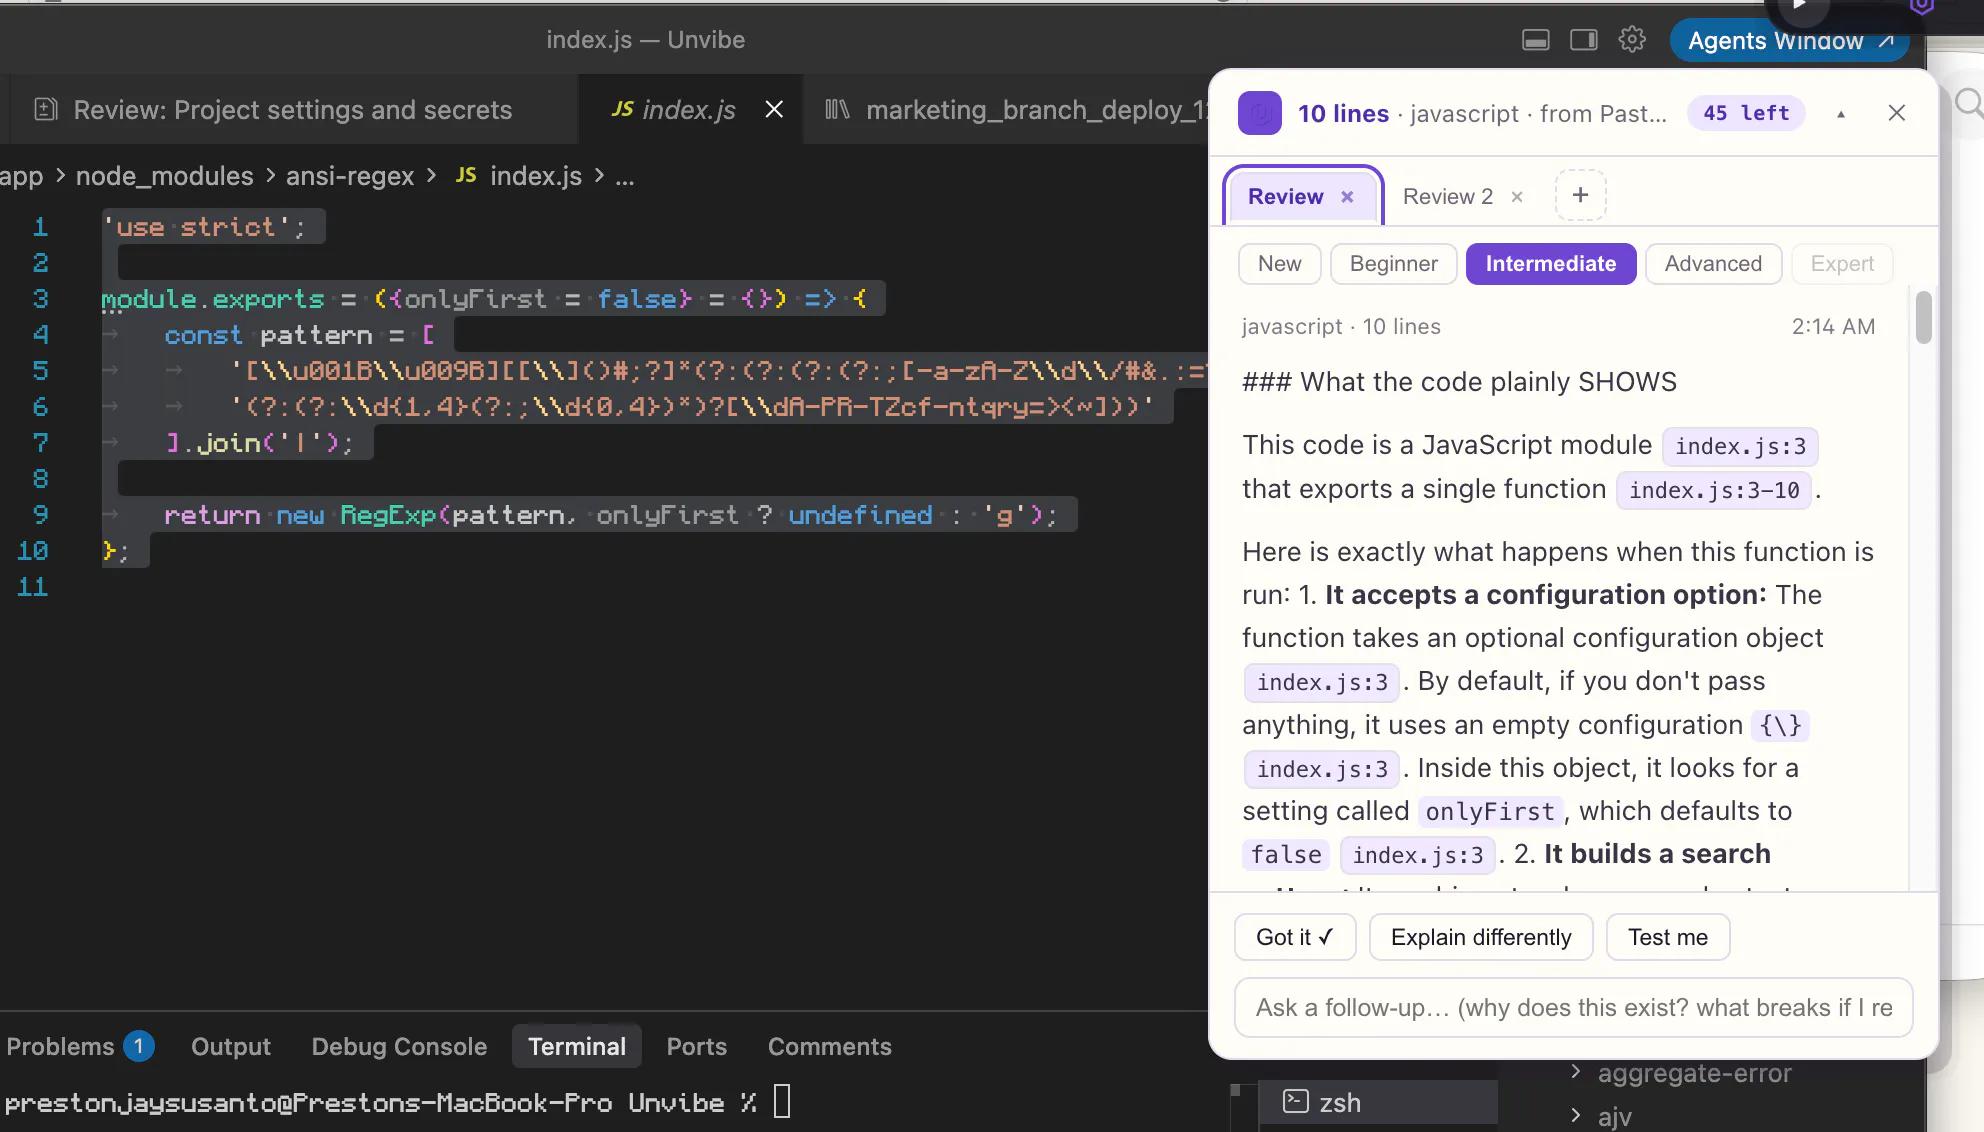Click line number 3 in gutter
The width and height of the screenshot is (1984, 1132).
coord(40,299)
